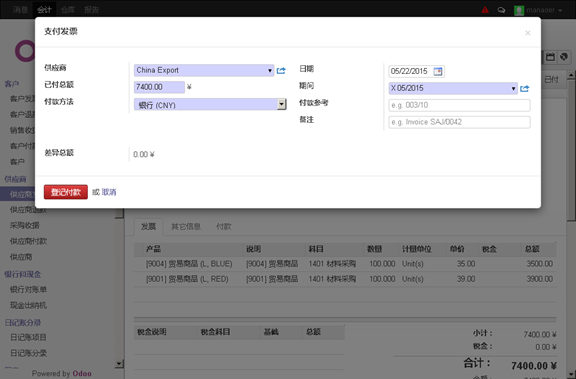
Task: Expand the X 05/2015 period dropdown
Action: [513, 89]
